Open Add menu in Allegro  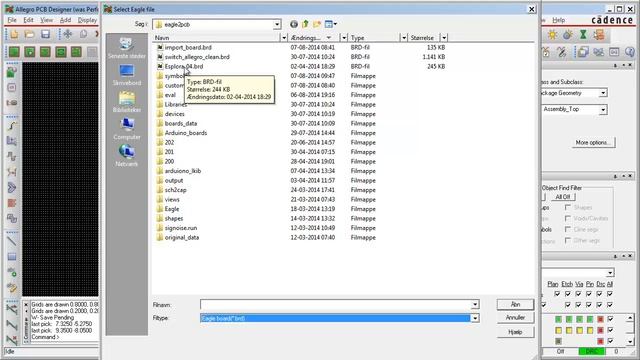(x=65, y=20)
